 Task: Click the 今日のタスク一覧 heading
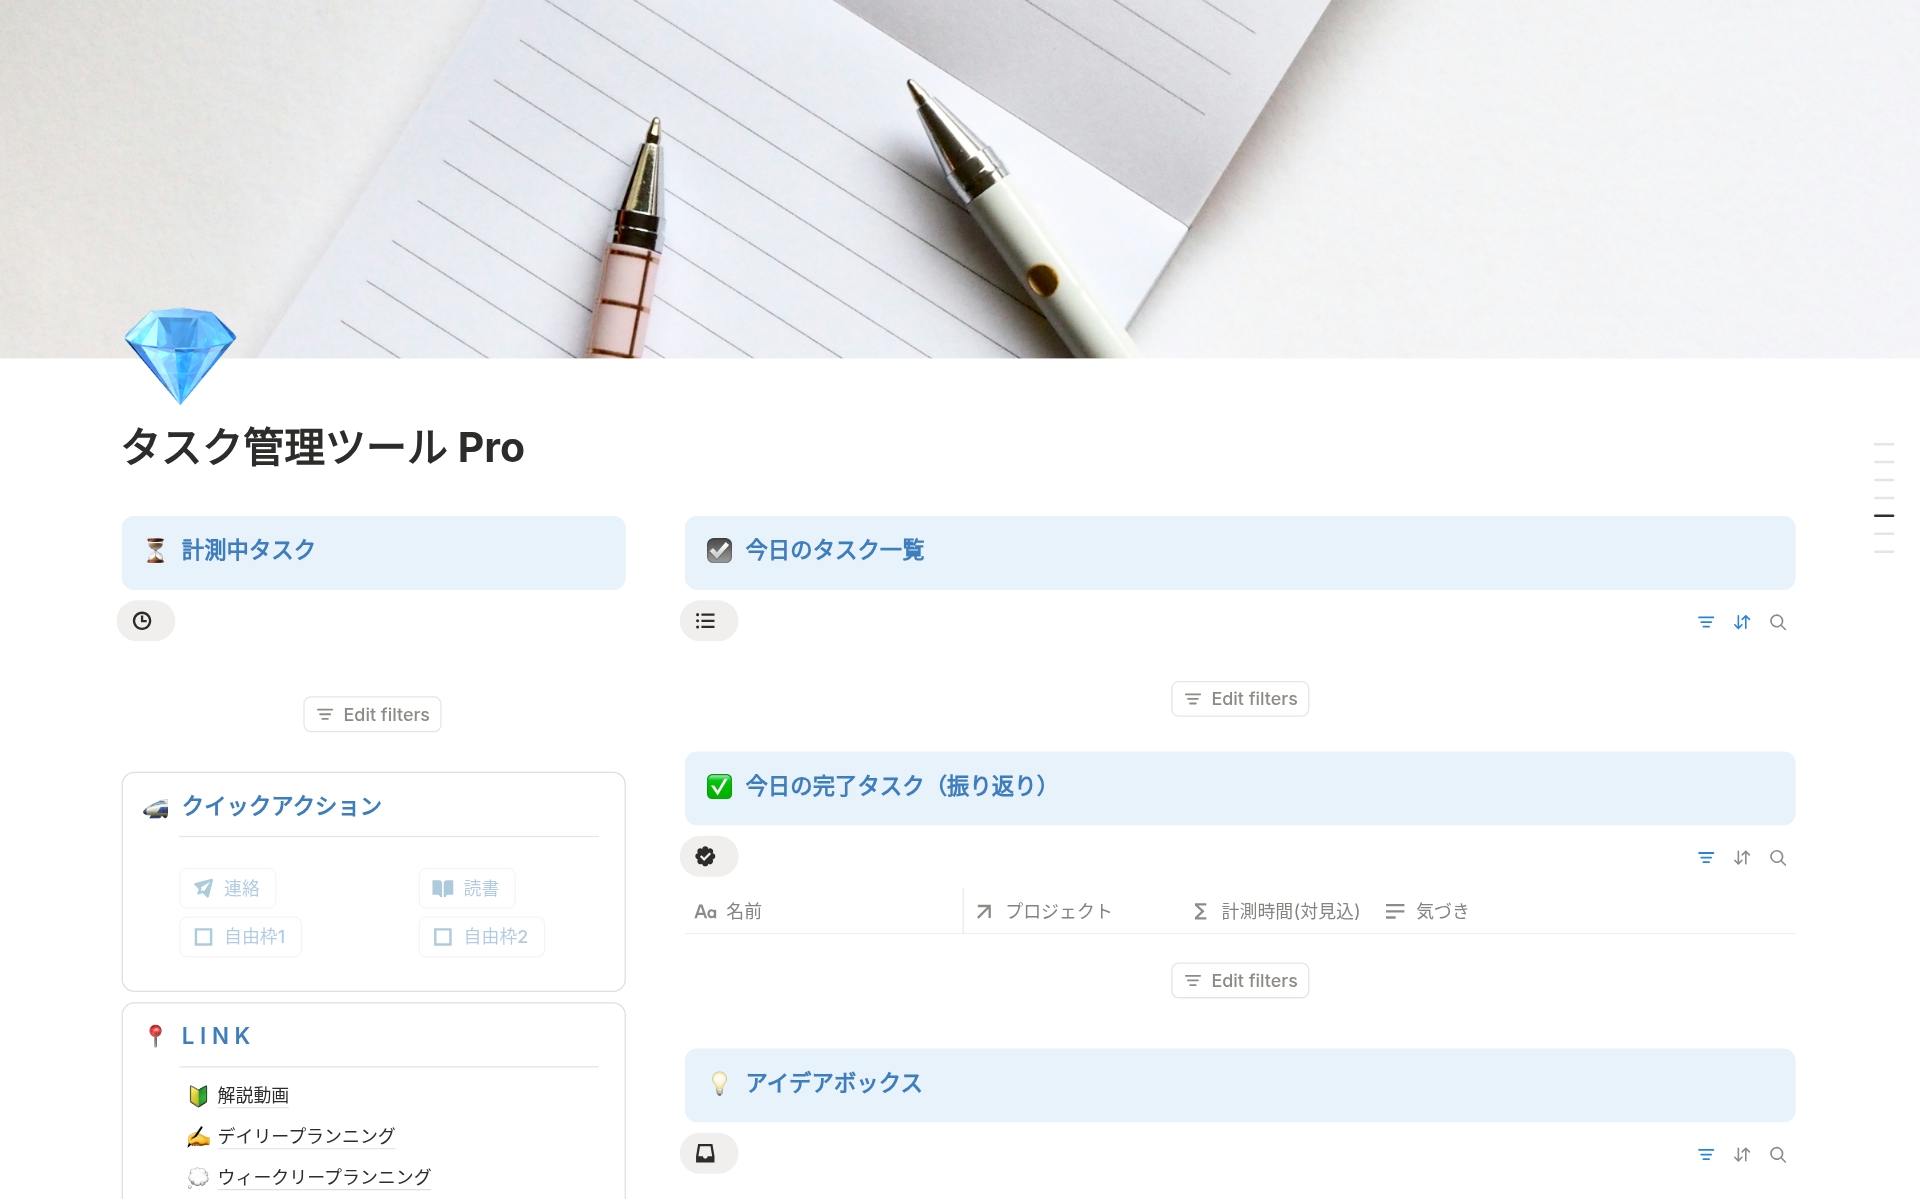835,550
